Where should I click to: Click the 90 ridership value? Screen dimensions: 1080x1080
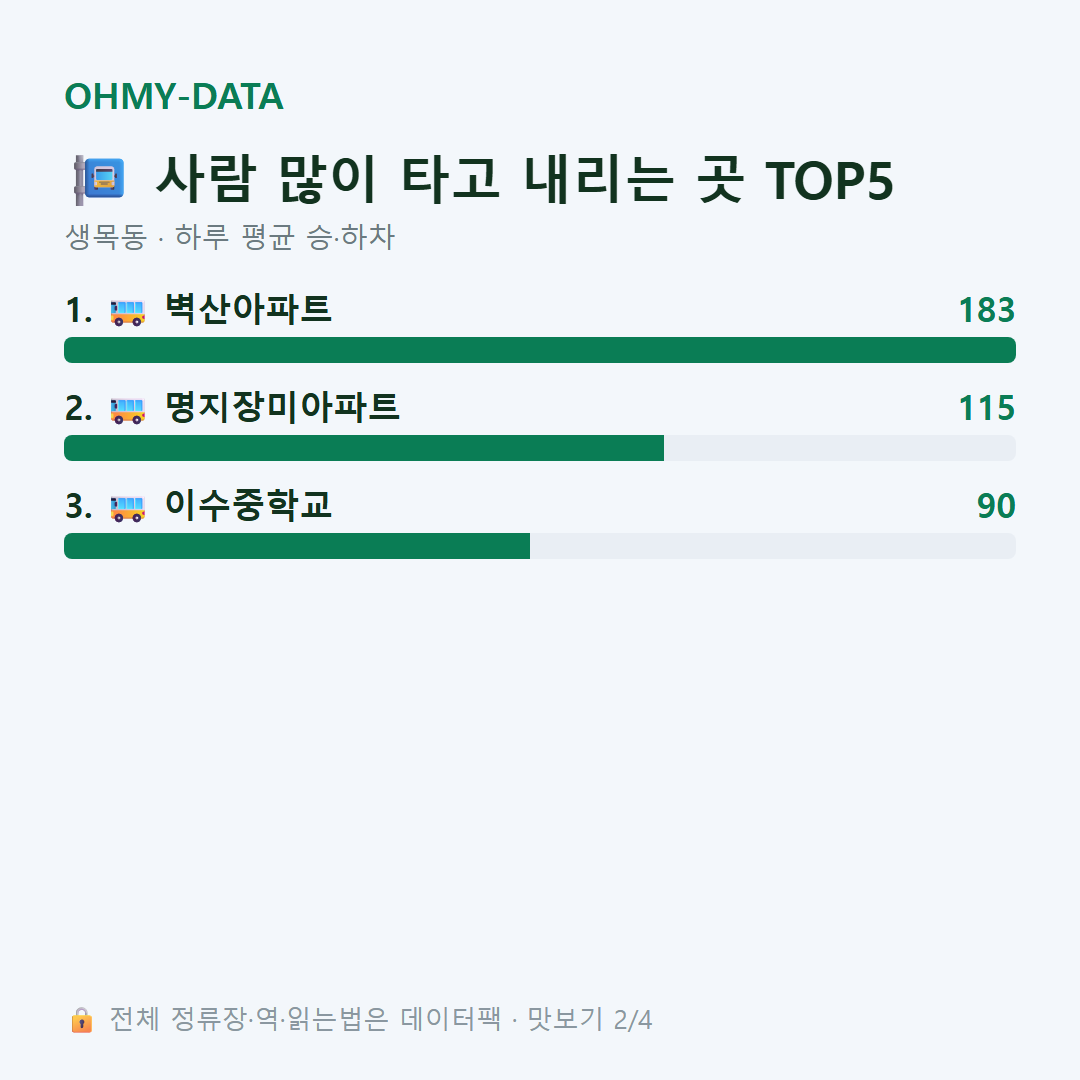coord(996,506)
